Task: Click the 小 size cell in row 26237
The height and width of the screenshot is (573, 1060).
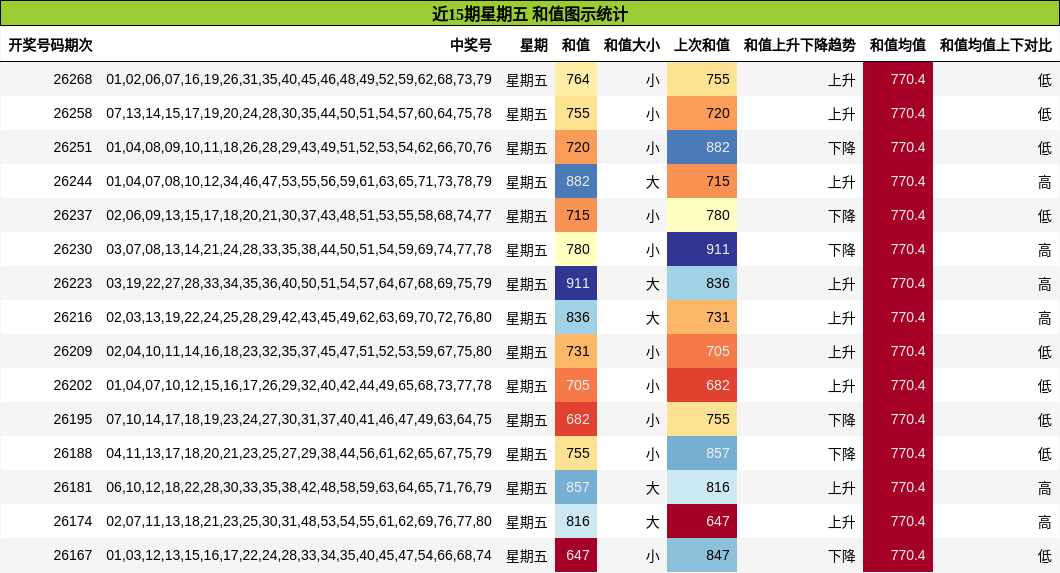Action: [x=652, y=216]
